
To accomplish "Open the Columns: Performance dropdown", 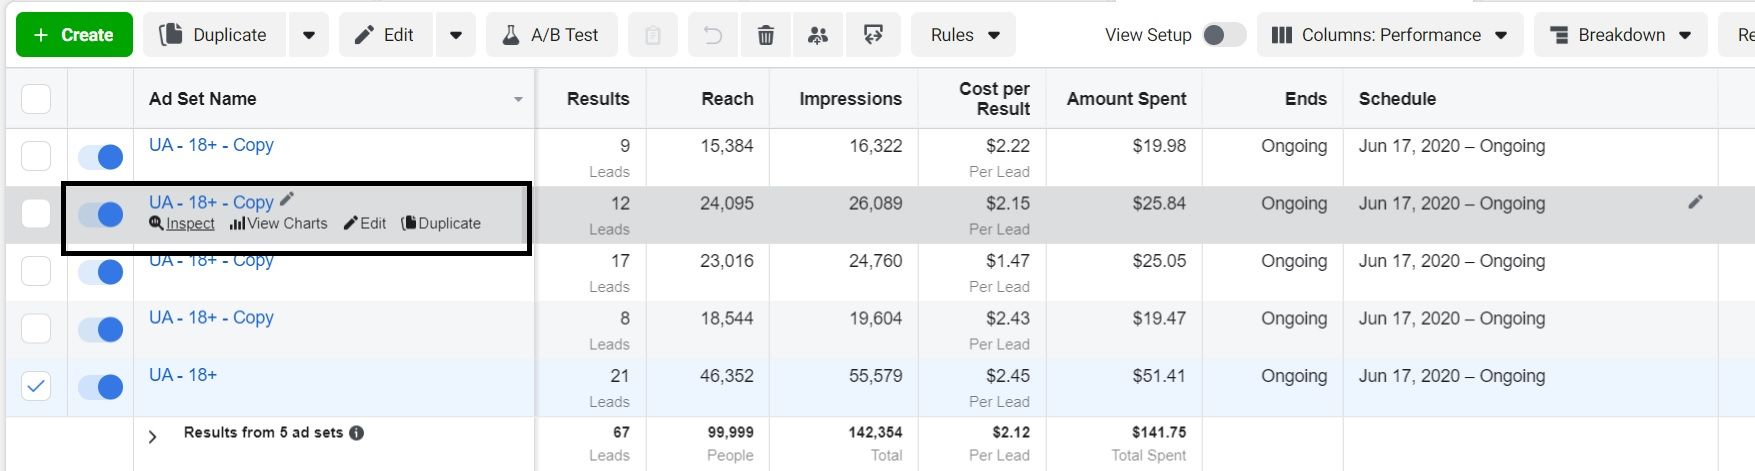I will coord(1390,35).
